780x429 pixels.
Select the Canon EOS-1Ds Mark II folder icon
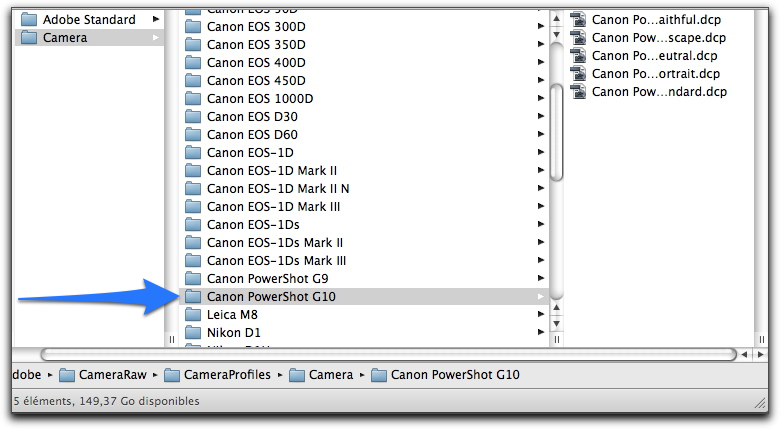[193, 242]
